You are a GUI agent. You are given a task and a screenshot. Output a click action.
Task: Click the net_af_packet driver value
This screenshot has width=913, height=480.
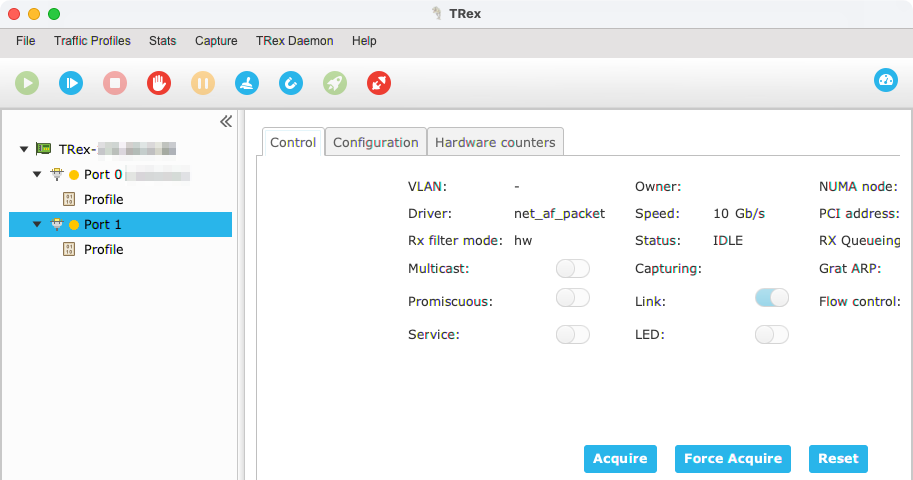pyautogui.click(x=560, y=214)
